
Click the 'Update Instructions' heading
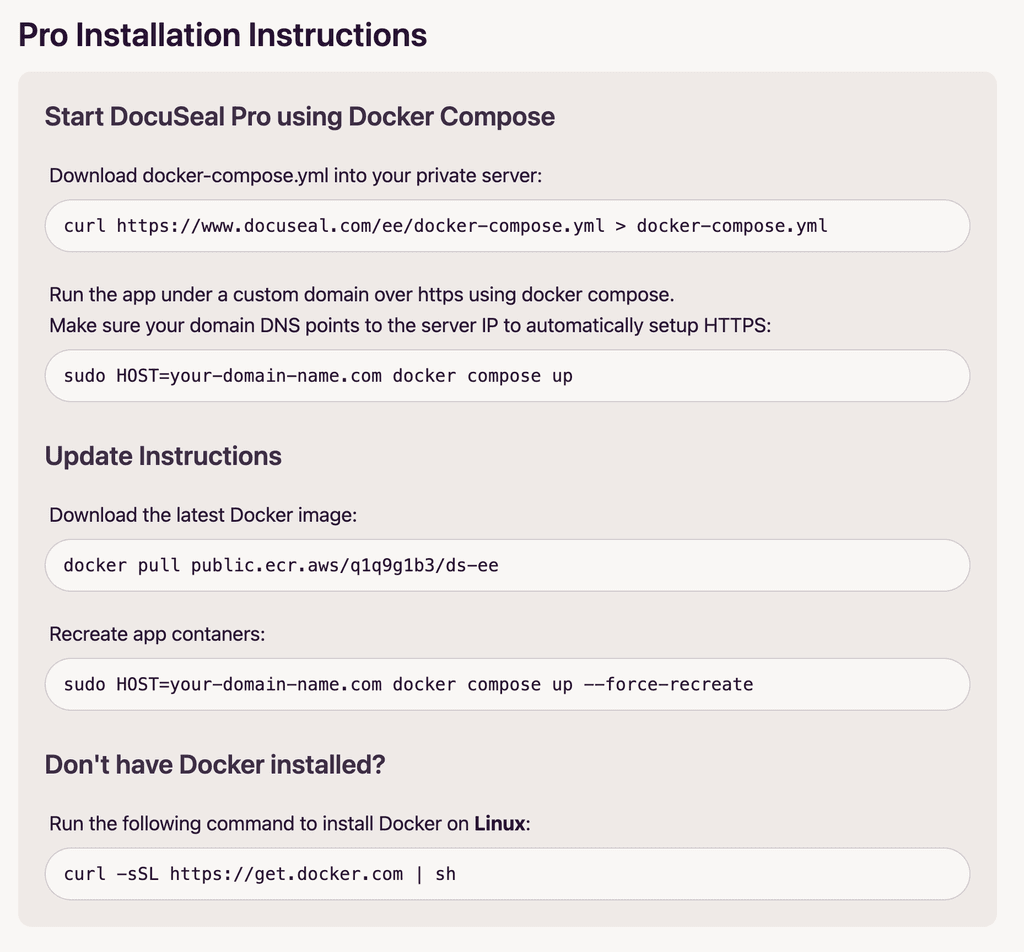[x=163, y=456]
